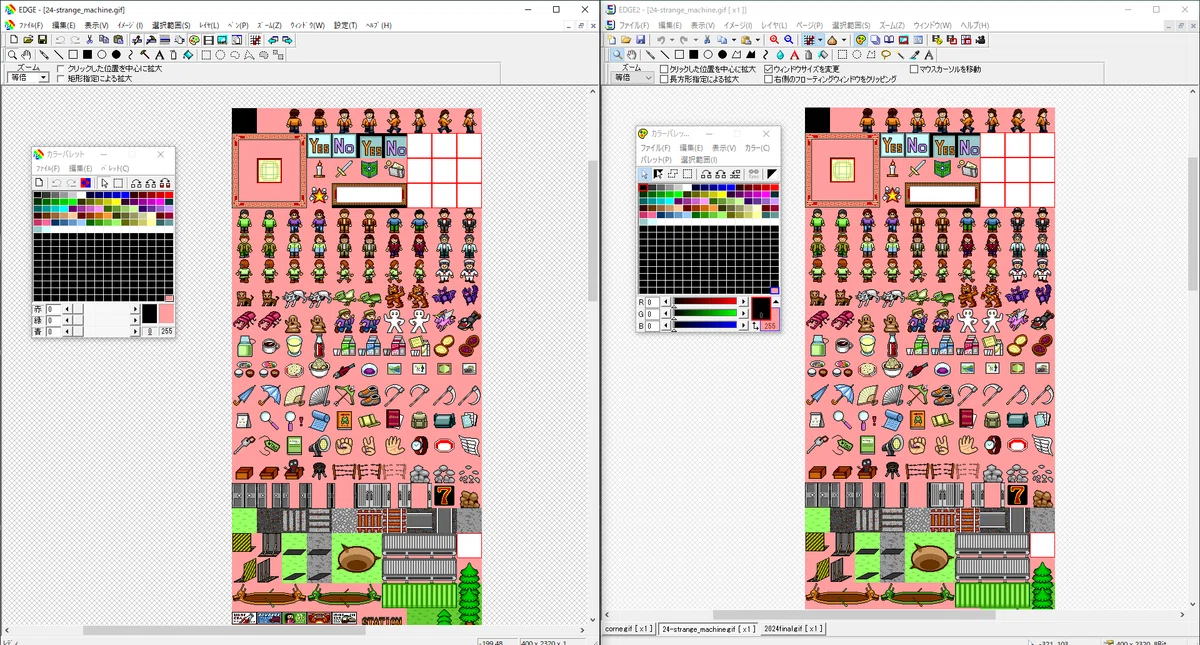Click the gradient triangle icon in EDGE2 palette
The width and height of the screenshot is (1200, 645).
pos(772,174)
